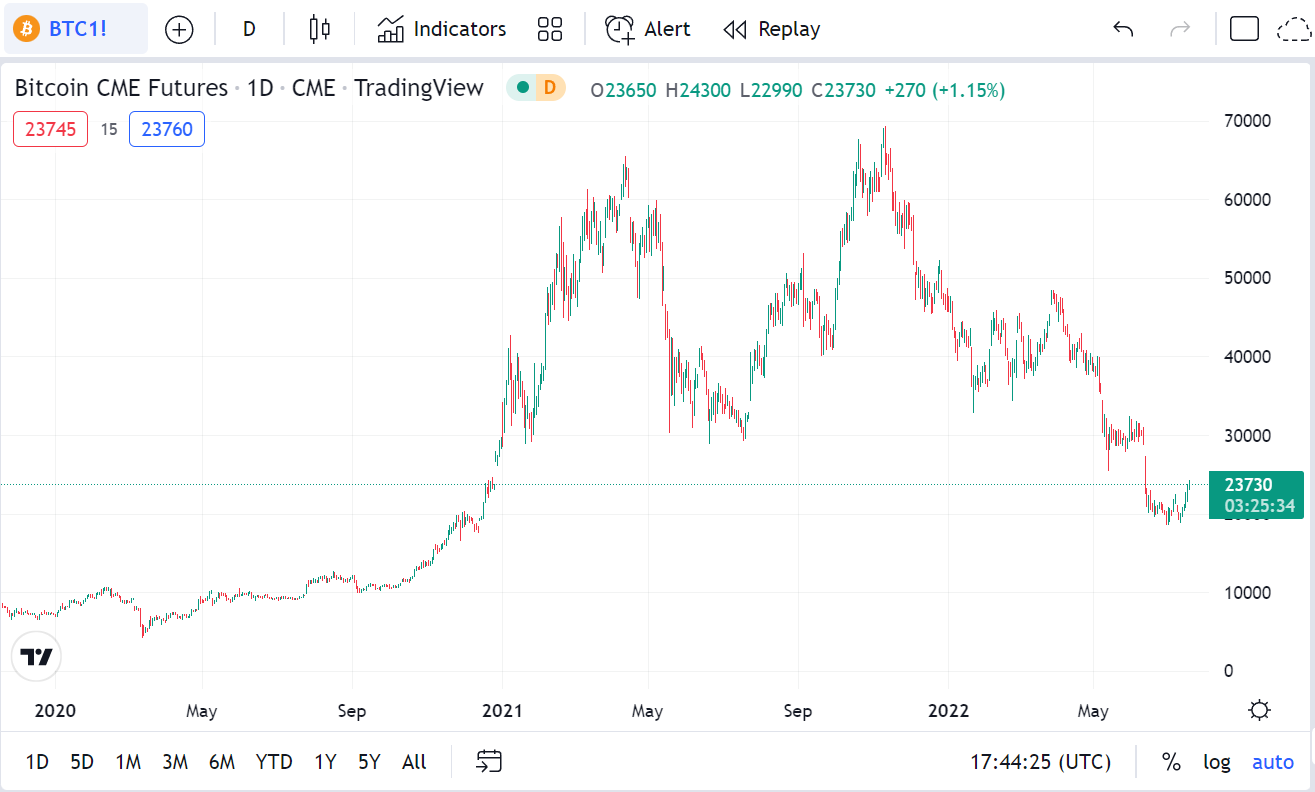Click the L22990 low value
Viewport: 1315px width, 792px height.
(x=771, y=90)
